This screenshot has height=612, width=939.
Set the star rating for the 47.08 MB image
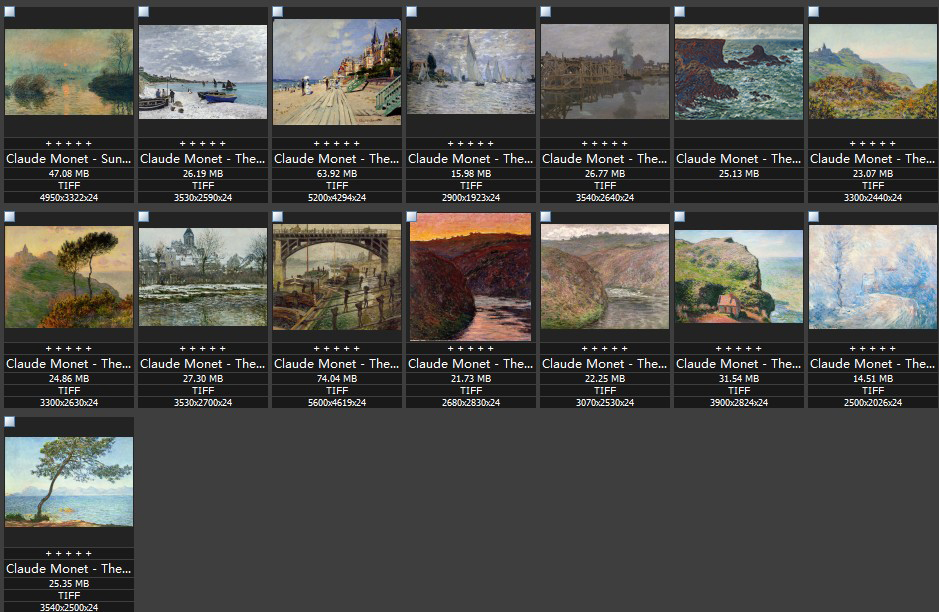pos(69,144)
